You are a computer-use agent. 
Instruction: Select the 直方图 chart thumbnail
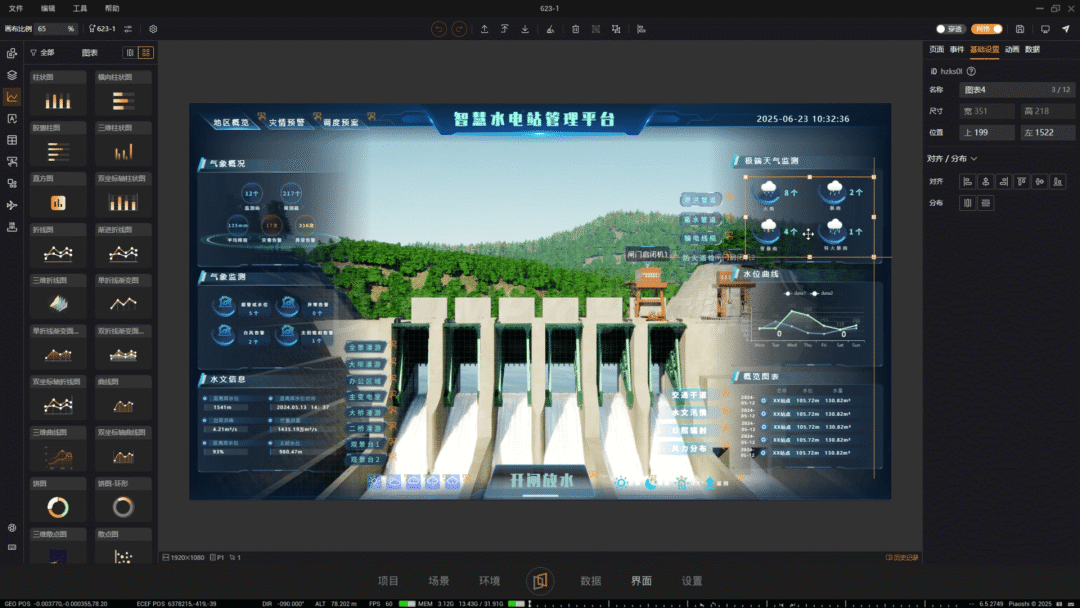(x=58, y=195)
